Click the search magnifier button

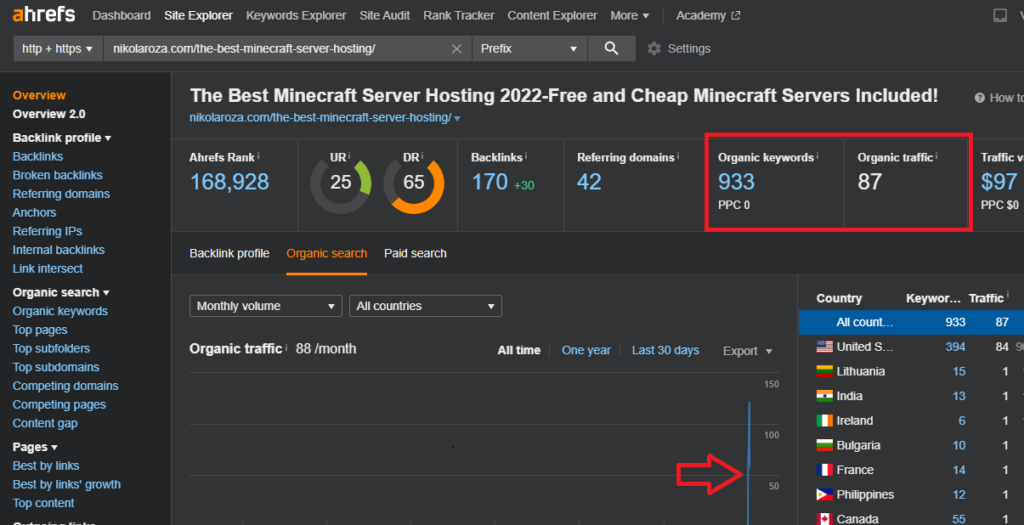(611, 48)
